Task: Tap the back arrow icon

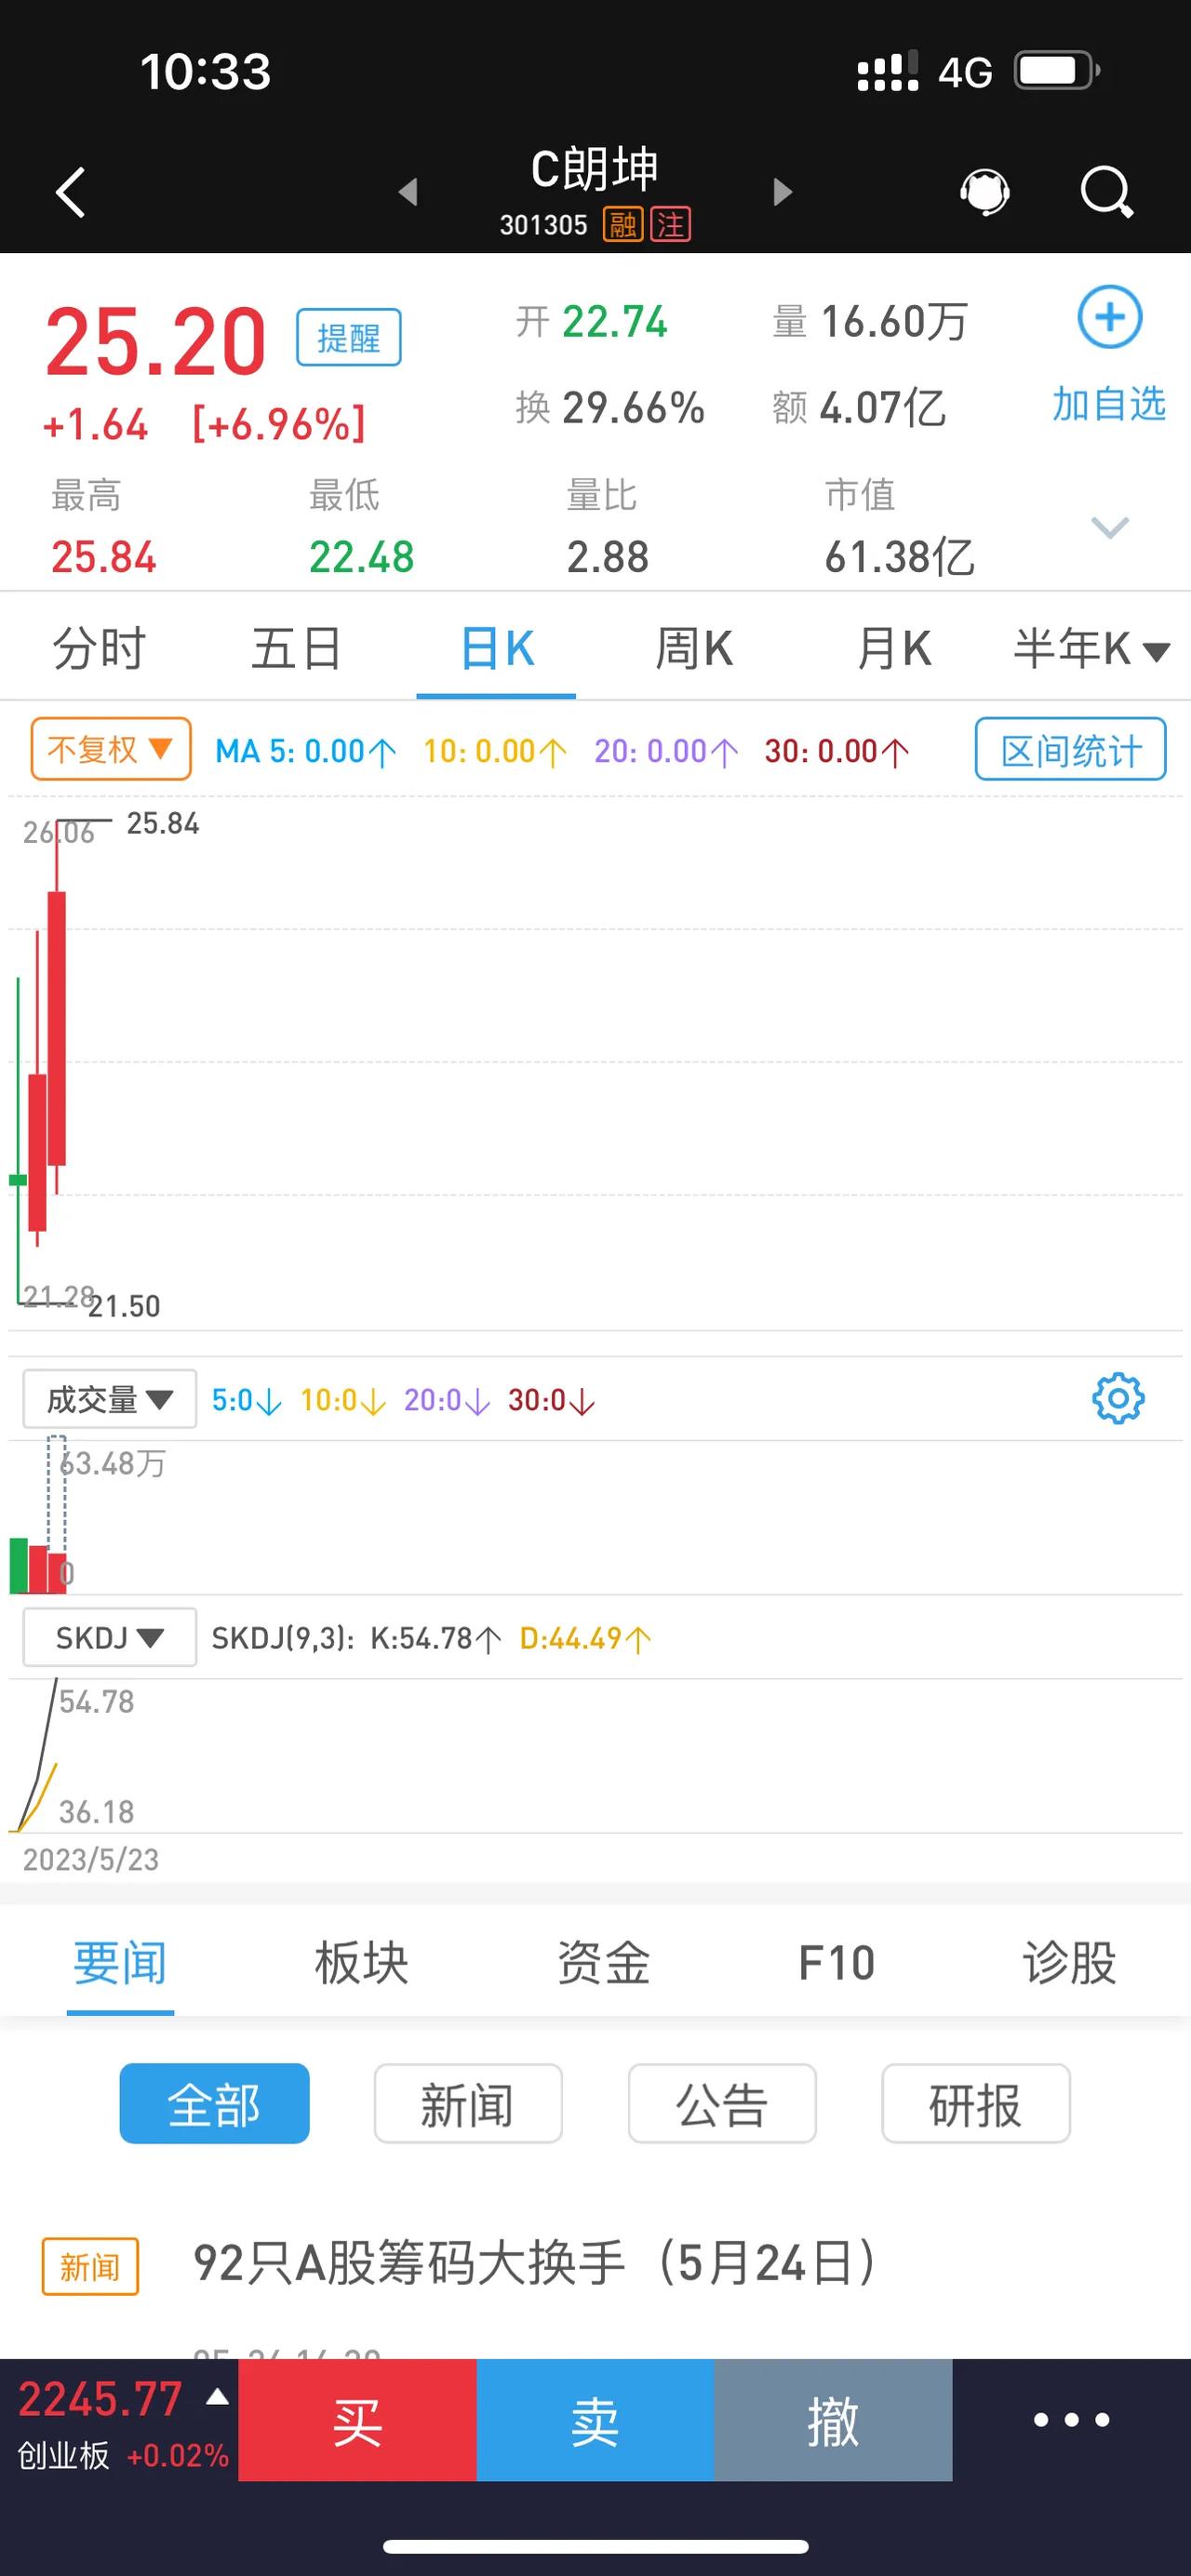Action: (70, 192)
